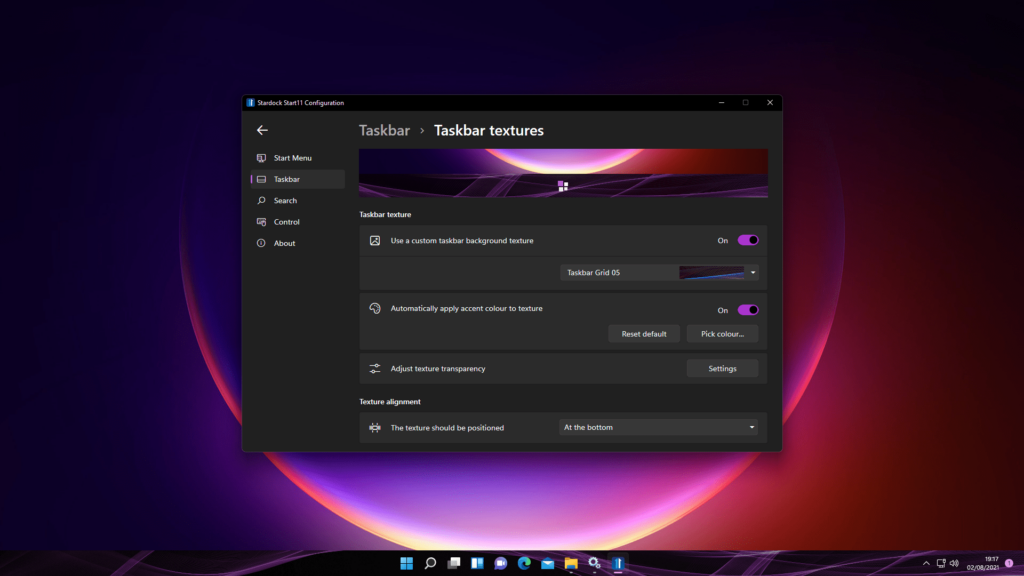This screenshot has width=1024, height=576.
Task: Open the Start Menu settings section
Action: click(292, 158)
